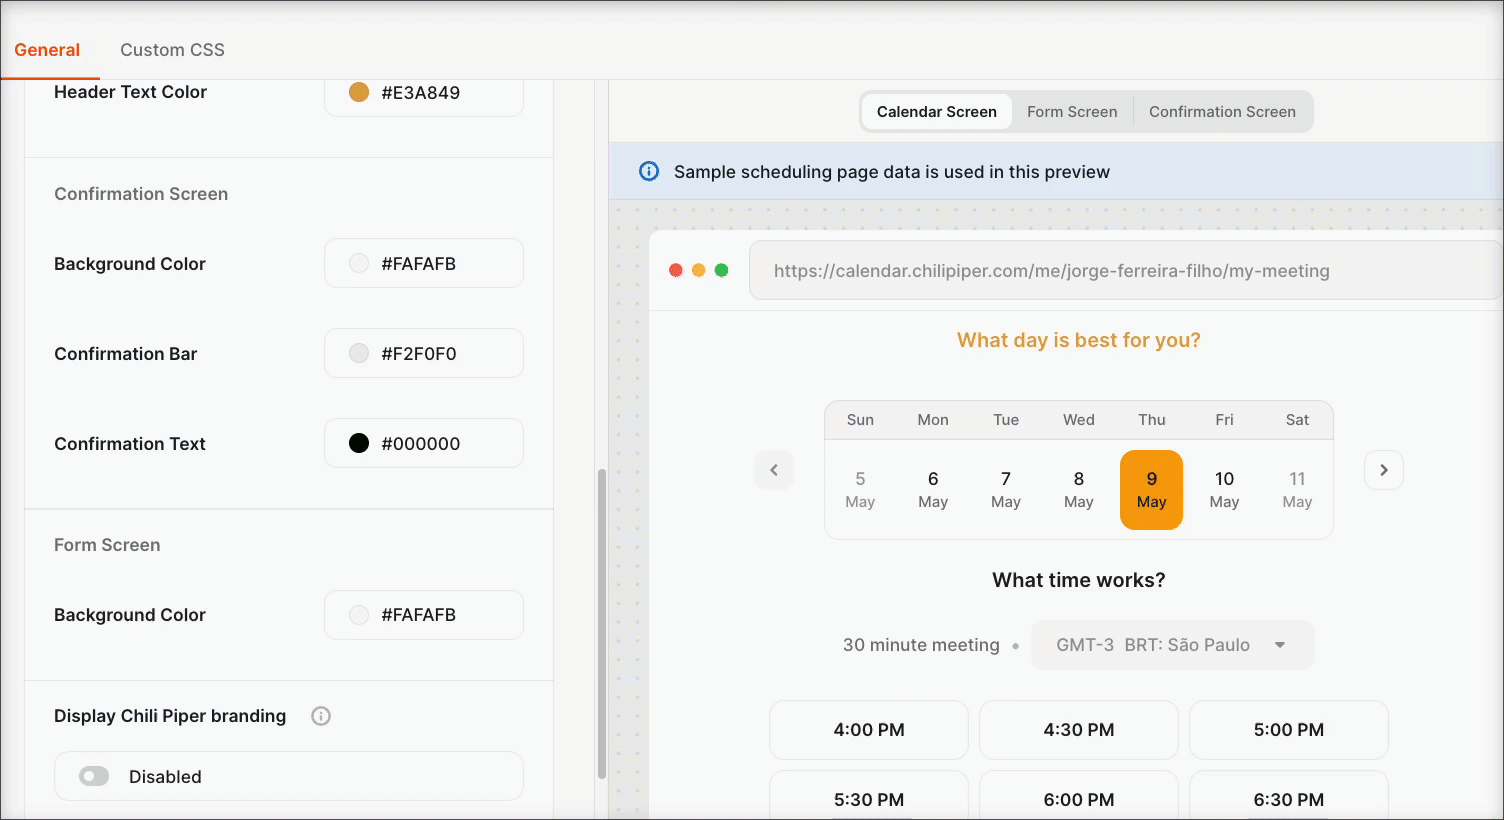This screenshot has width=1504, height=820.
Task: Select 10 May in the calendar
Action: (x=1225, y=490)
